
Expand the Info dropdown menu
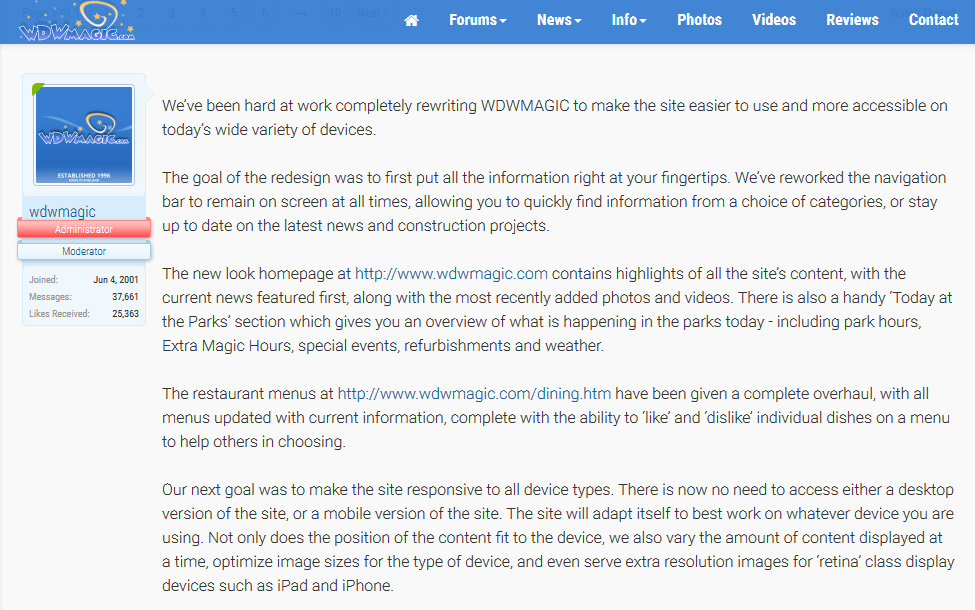628,20
